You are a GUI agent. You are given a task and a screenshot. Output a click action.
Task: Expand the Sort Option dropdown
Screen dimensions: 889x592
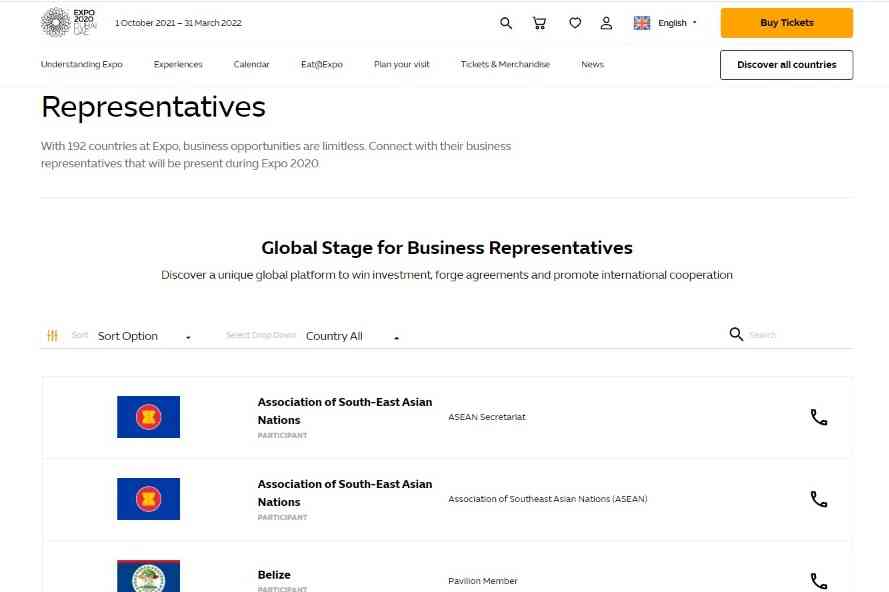tap(144, 336)
